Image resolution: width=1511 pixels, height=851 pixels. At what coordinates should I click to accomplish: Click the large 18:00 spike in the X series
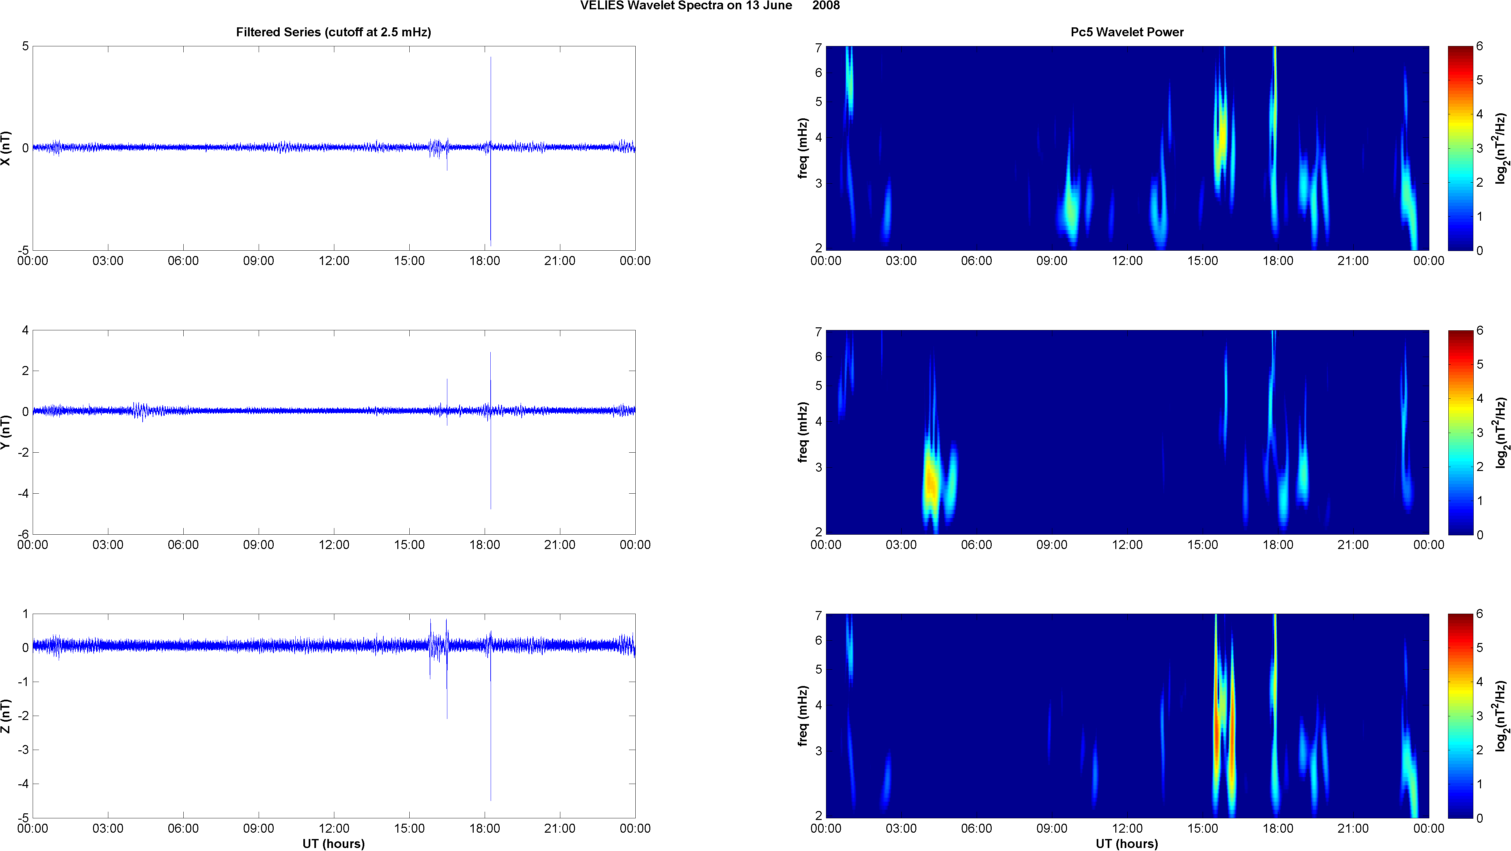click(490, 150)
